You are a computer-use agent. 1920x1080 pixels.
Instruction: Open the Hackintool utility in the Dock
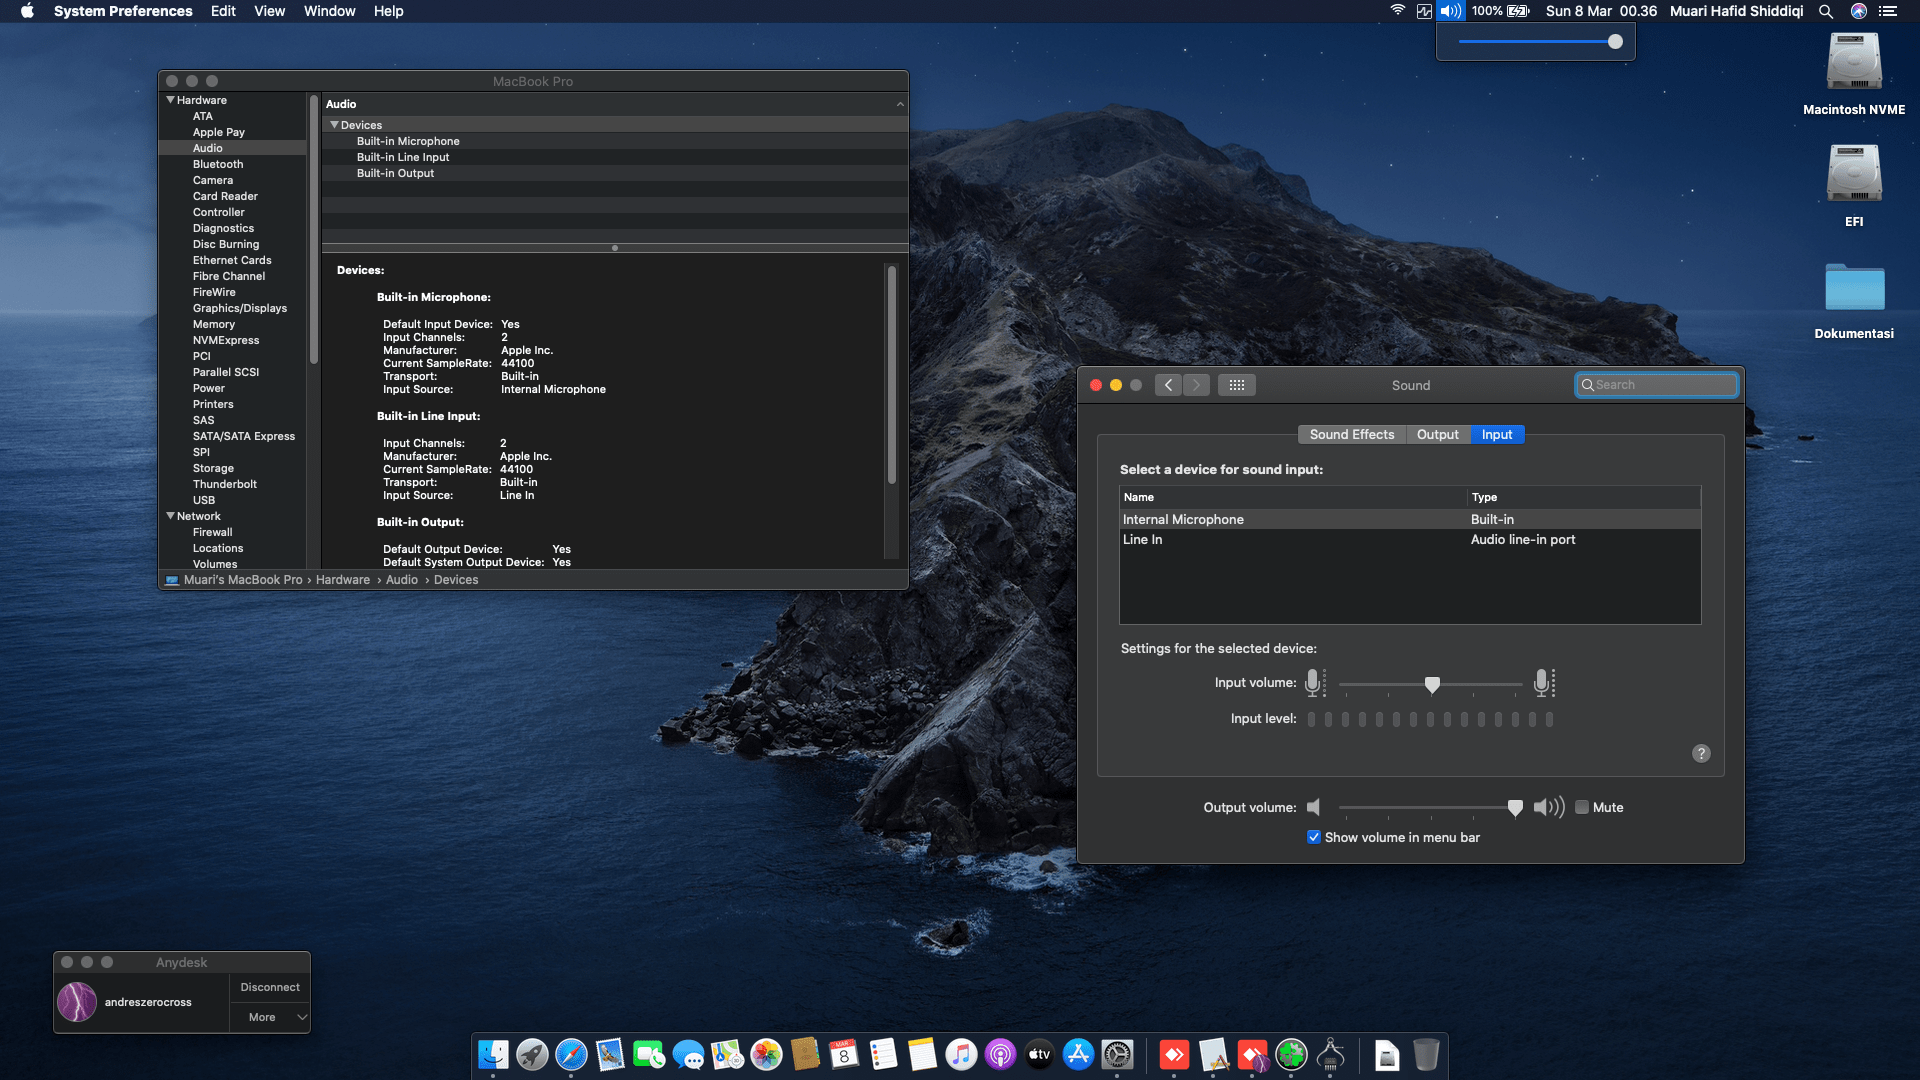tap(1330, 1055)
